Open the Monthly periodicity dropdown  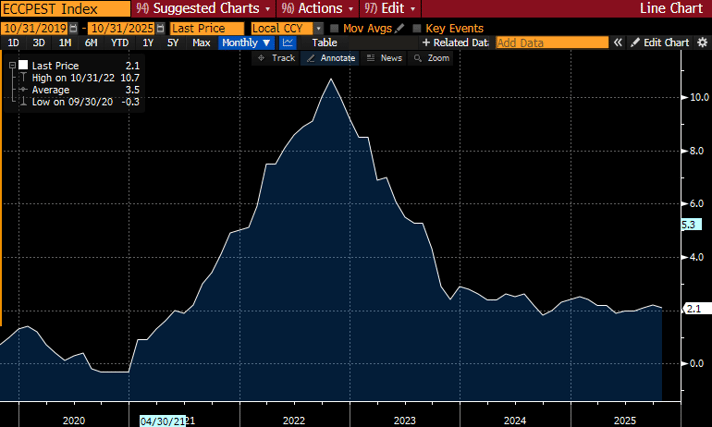[x=246, y=43]
